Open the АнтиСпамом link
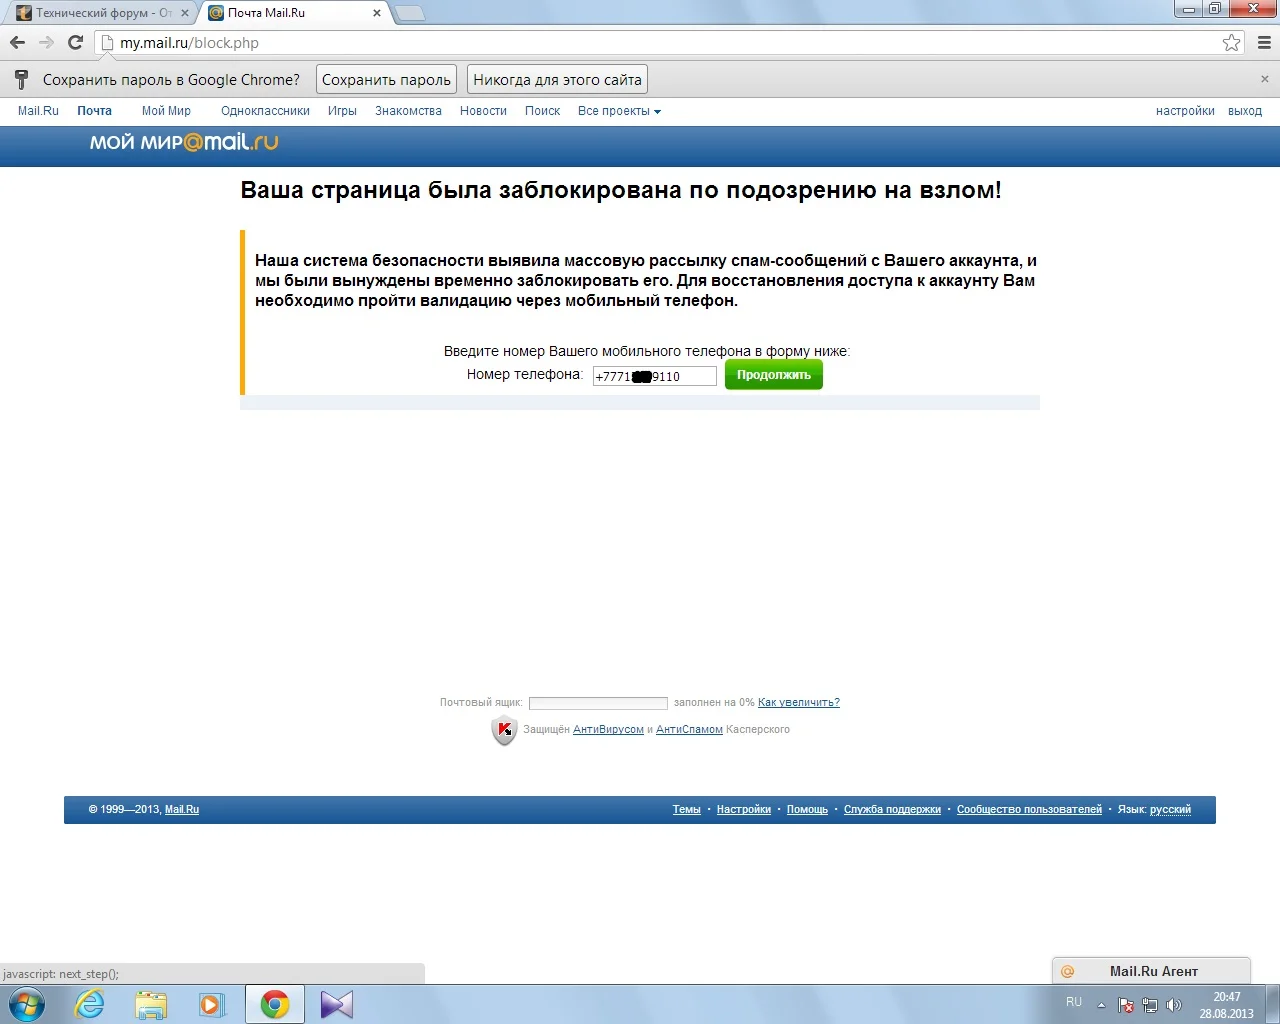The image size is (1280, 1024). click(x=689, y=729)
